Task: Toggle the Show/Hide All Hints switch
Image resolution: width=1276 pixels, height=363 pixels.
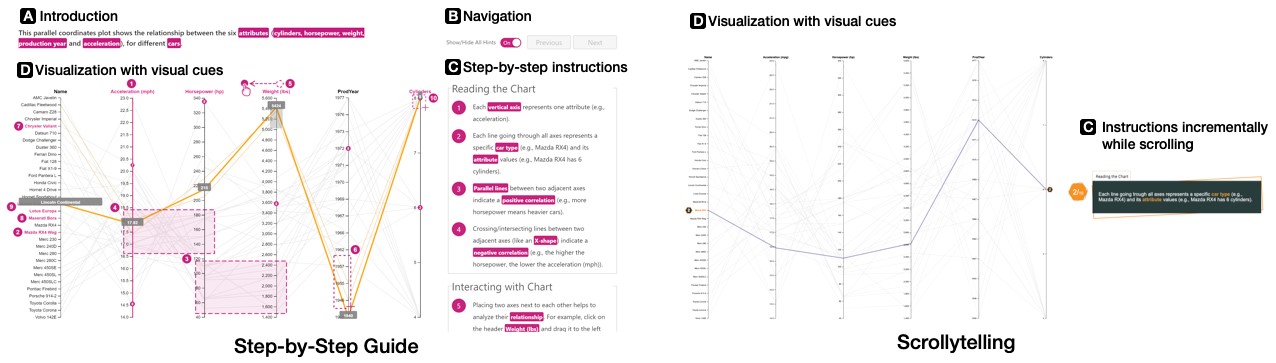Action: point(510,43)
